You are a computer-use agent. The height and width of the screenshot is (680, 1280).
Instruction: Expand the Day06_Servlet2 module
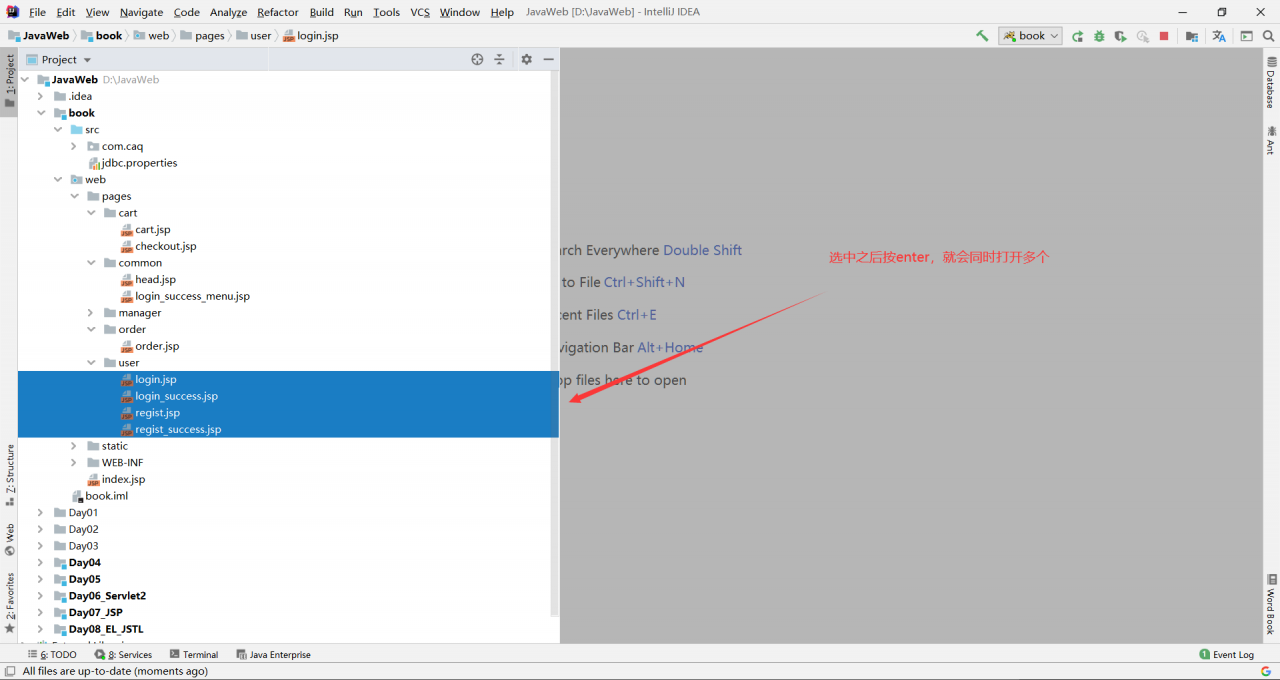[41, 596]
